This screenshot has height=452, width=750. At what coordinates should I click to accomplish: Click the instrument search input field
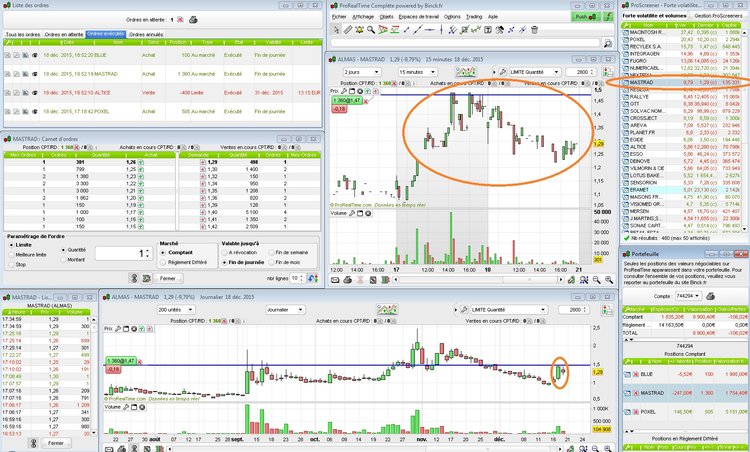(x=465, y=43)
